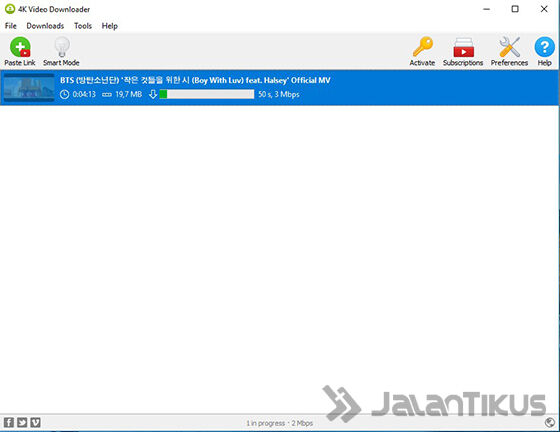Open the Twitter icon in status bar
560x432 pixels.
point(22,423)
